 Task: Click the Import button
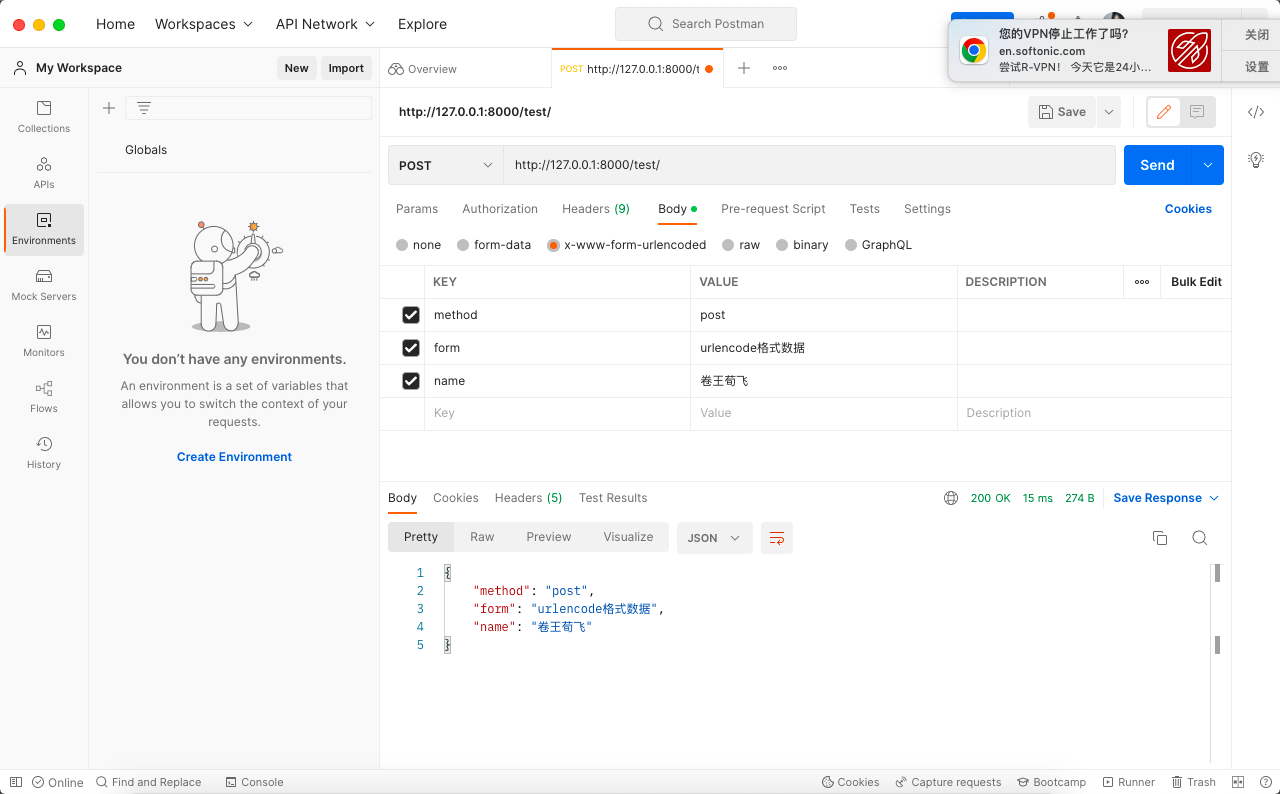(x=346, y=68)
